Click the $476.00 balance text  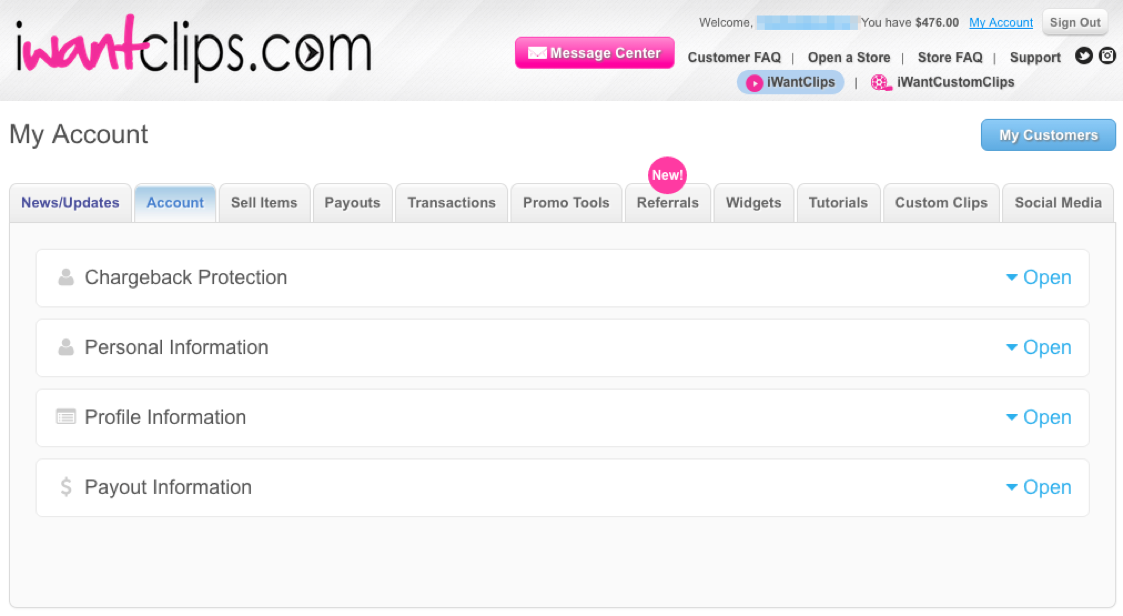click(x=937, y=23)
